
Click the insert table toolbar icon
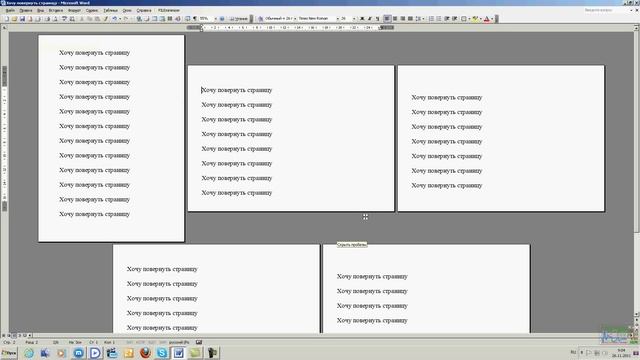(155, 19)
